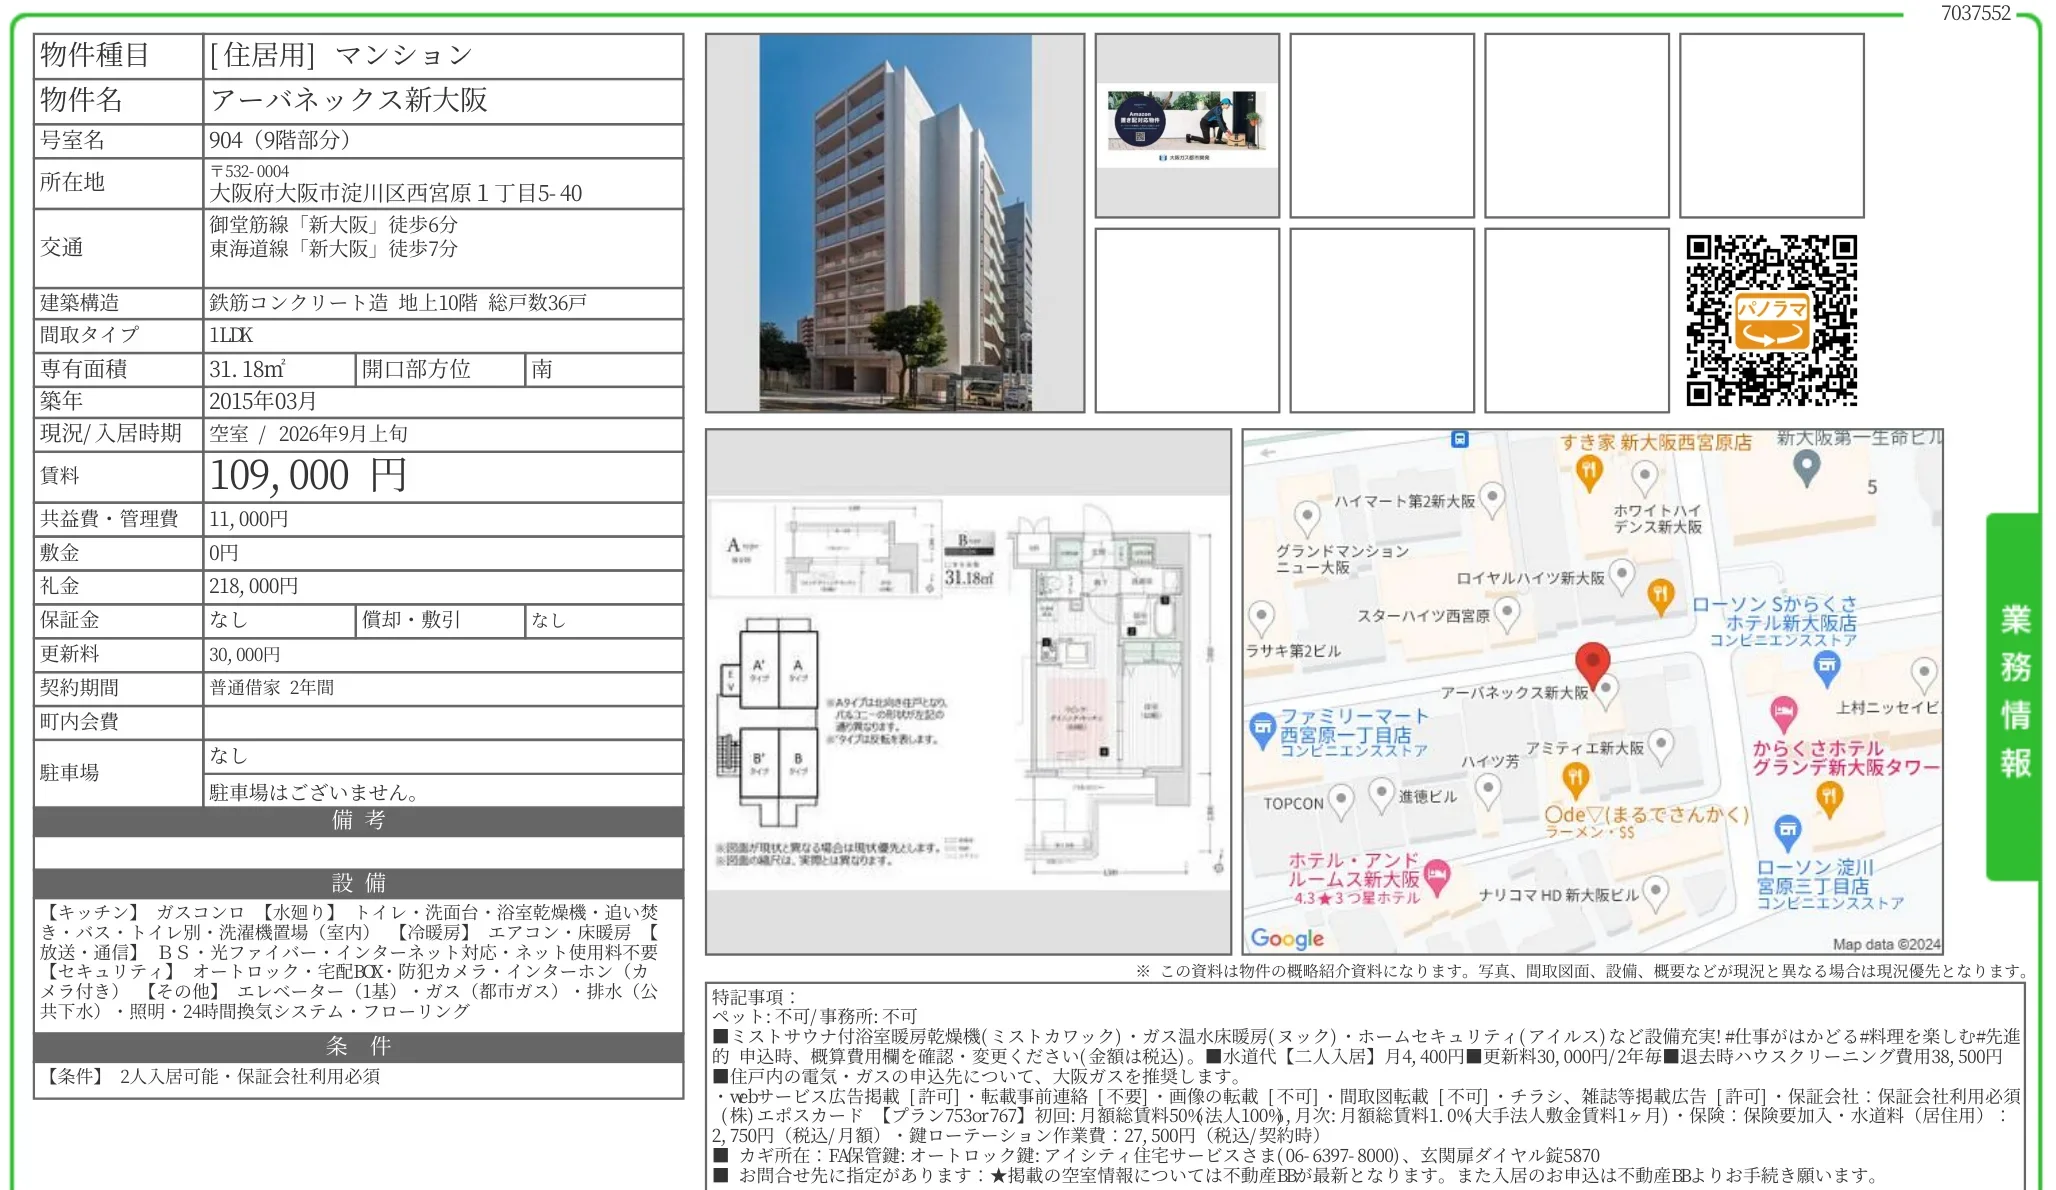
Task: Open the 業務情報 green side tab
Action: (2015, 695)
